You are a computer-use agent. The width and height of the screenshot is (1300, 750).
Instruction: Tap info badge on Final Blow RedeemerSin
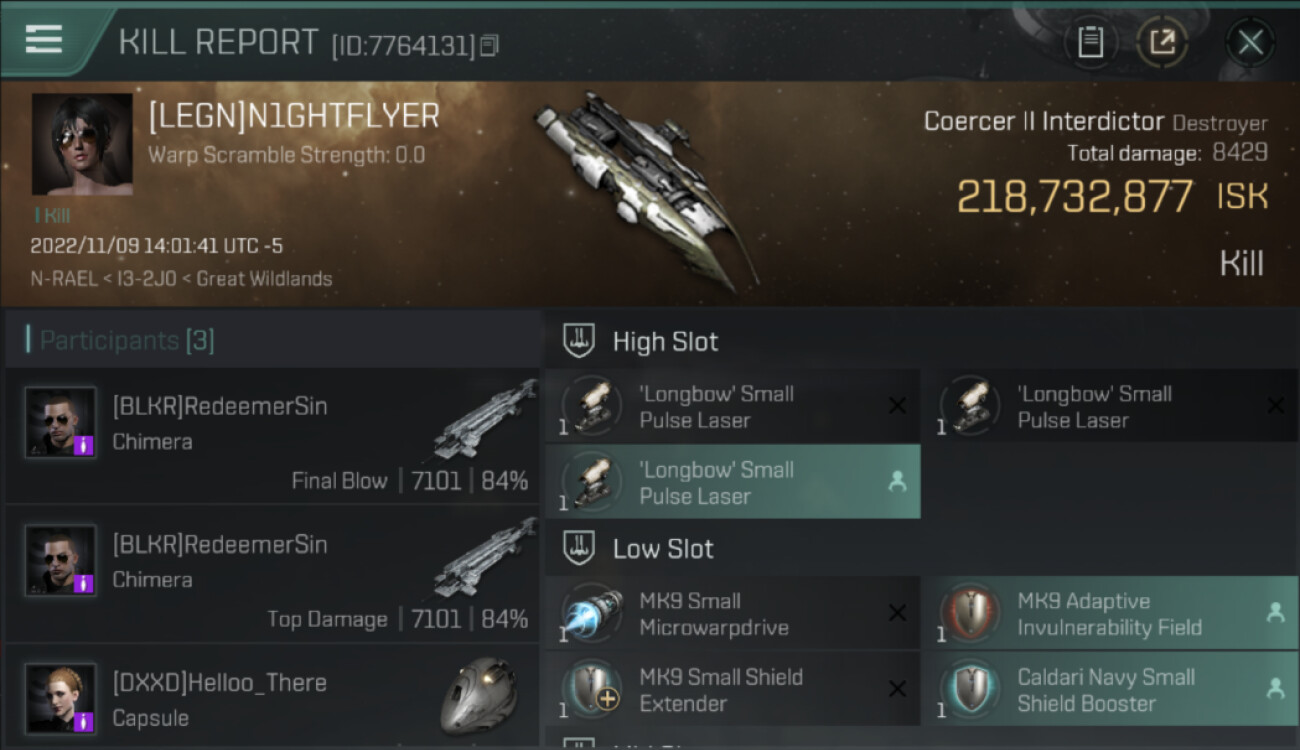84,445
